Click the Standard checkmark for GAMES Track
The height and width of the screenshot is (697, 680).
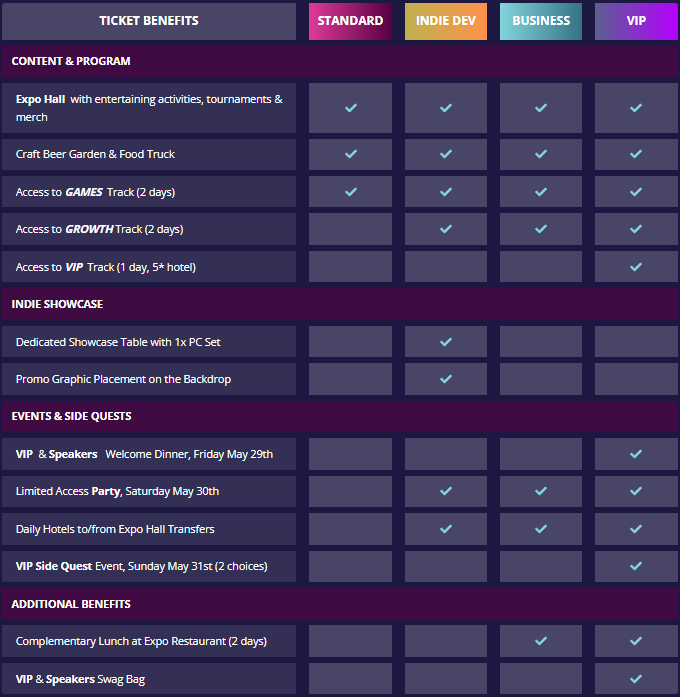(x=350, y=191)
